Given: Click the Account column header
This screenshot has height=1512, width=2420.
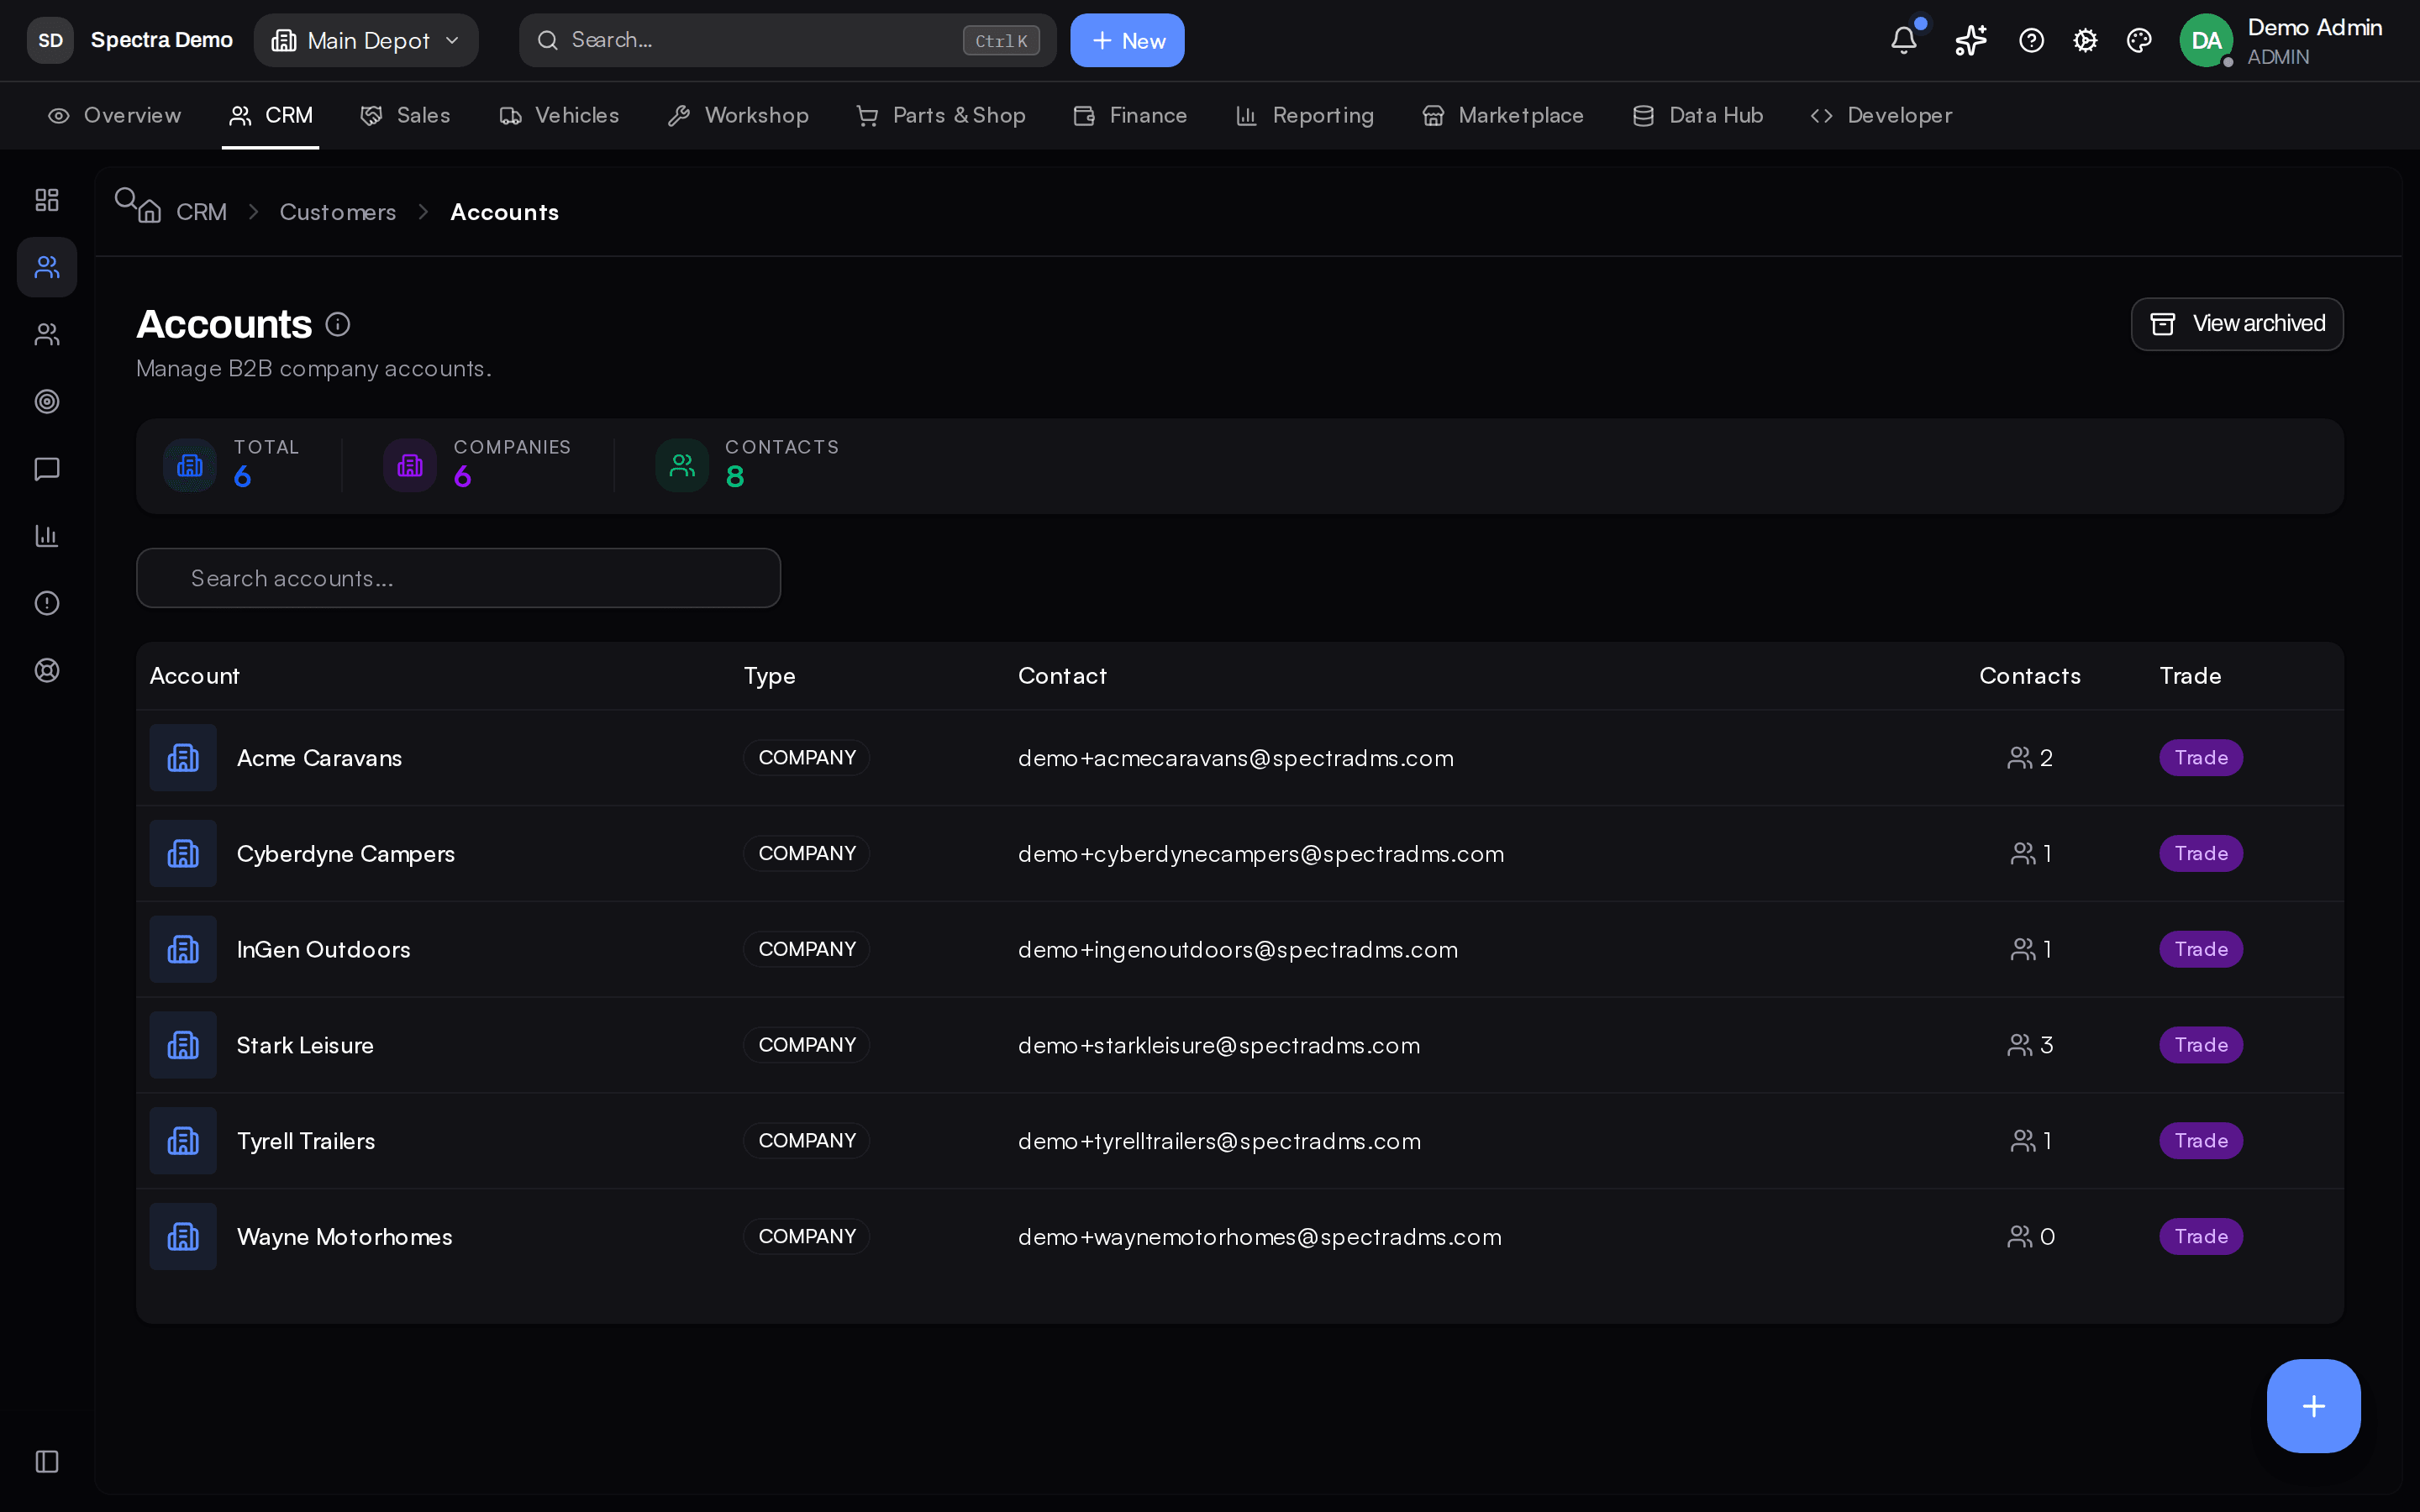Looking at the screenshot, I should tap(194, 676).
